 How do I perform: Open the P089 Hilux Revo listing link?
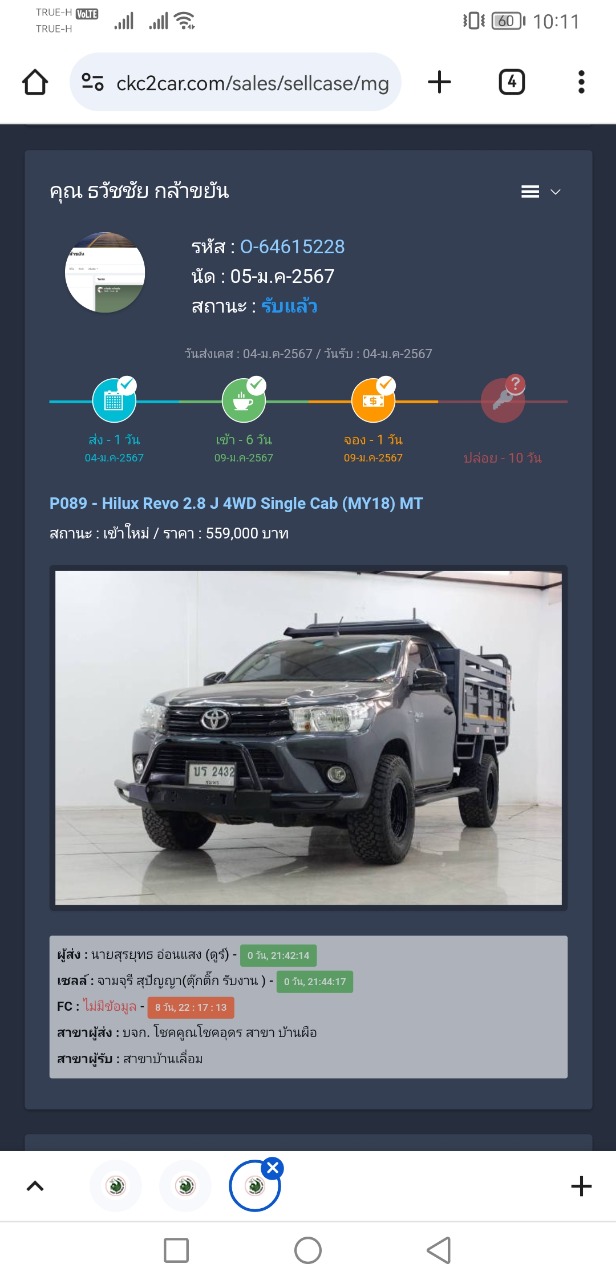(x=236, y=503)
